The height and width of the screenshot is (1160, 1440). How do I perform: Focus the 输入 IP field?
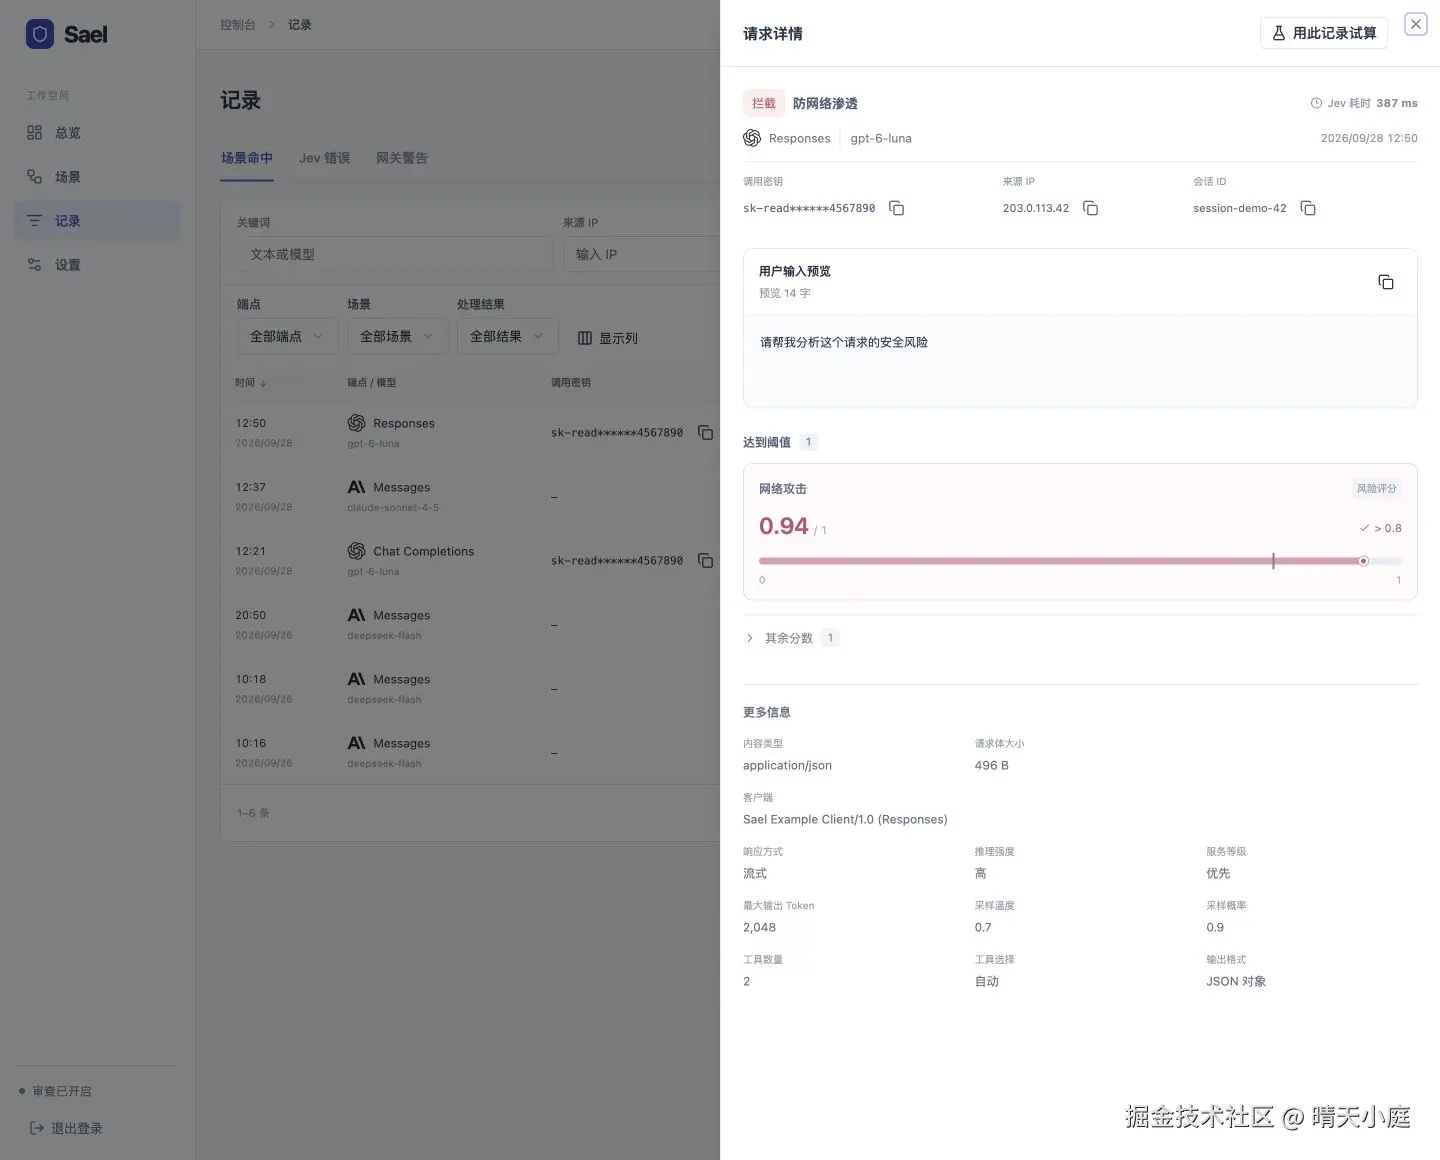(x=641, y=254)
